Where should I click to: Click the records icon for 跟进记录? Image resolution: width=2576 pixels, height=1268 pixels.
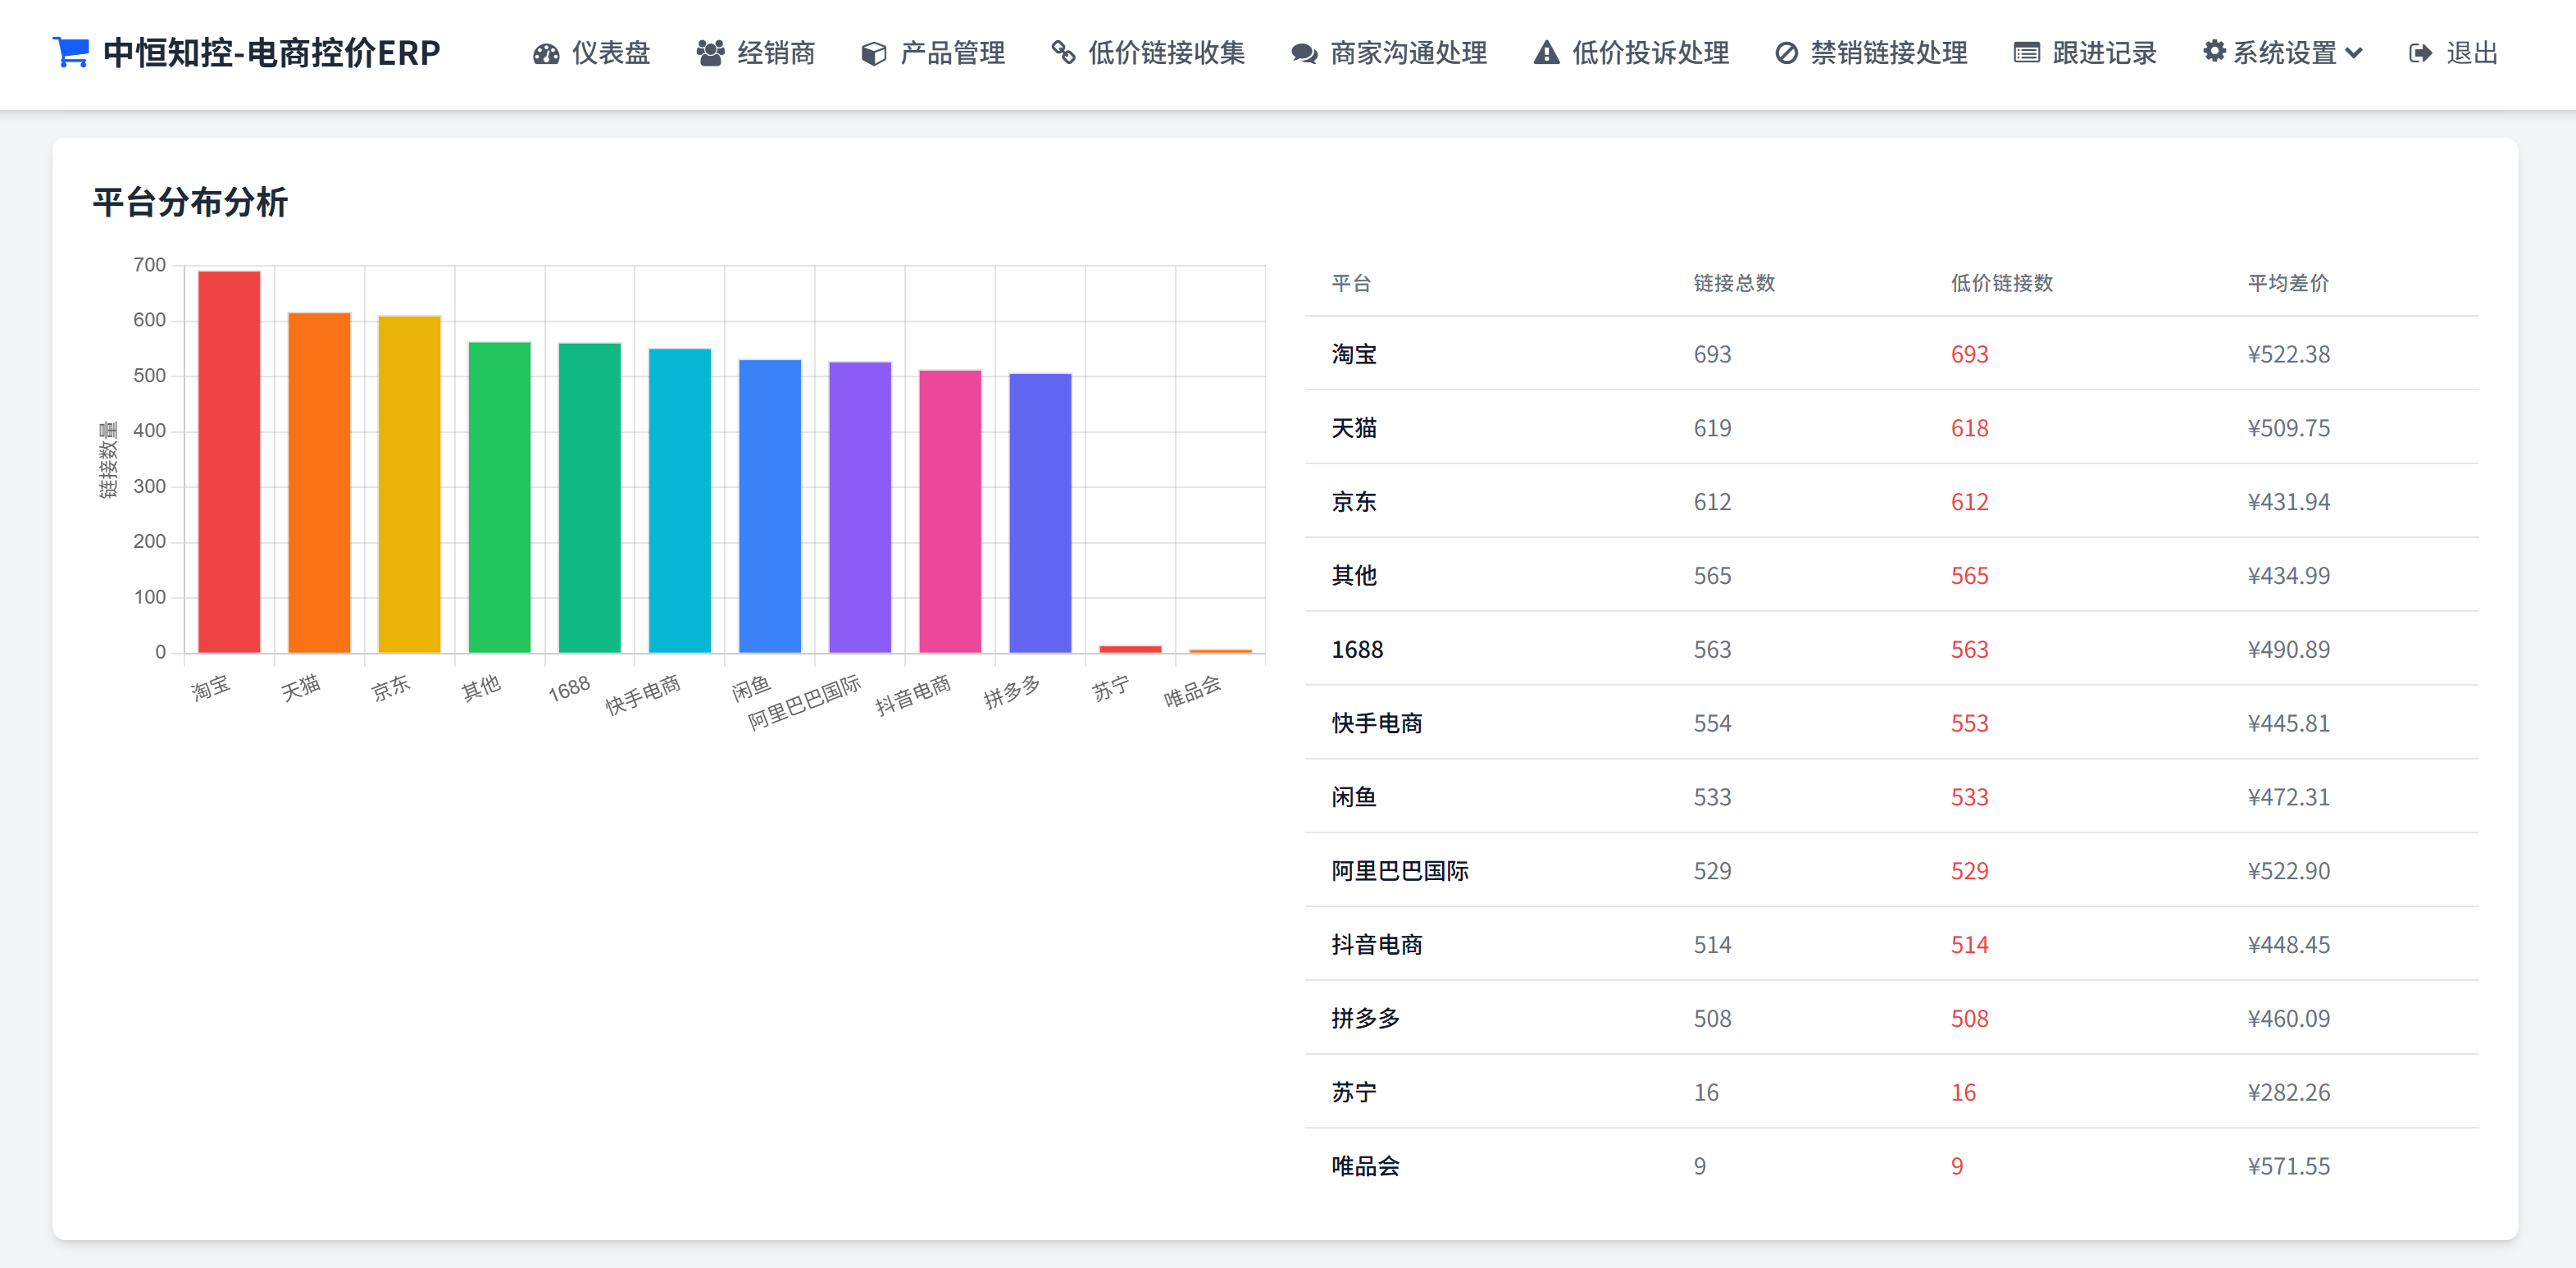pos(2026,54)
